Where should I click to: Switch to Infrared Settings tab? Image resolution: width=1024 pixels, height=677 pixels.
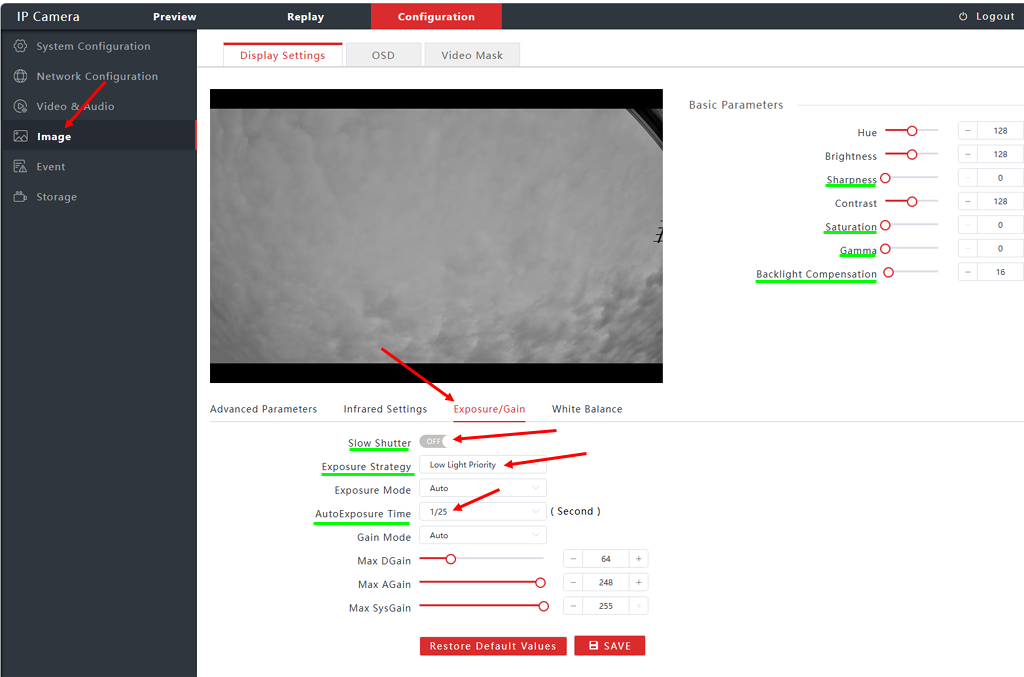click(x=385, y=409)
